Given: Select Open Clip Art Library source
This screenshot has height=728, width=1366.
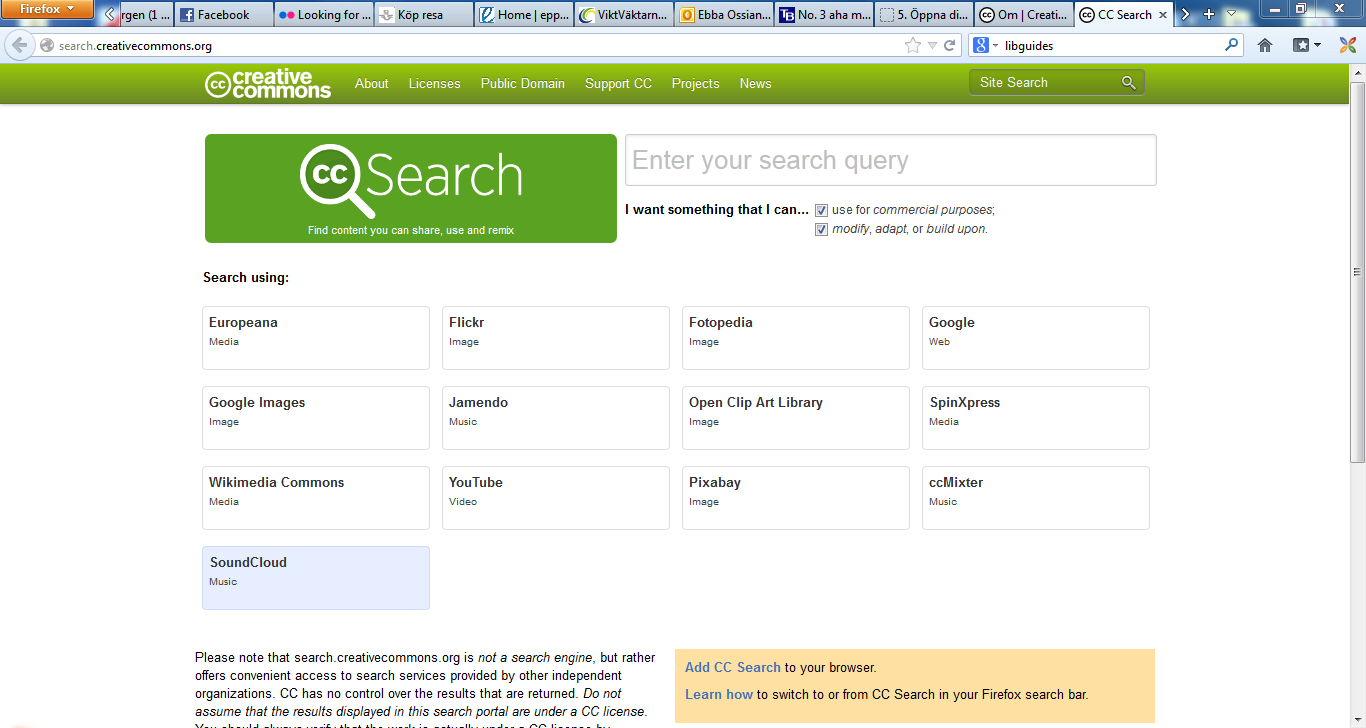Looking at the screenshot, I should (x=796, y=418).
